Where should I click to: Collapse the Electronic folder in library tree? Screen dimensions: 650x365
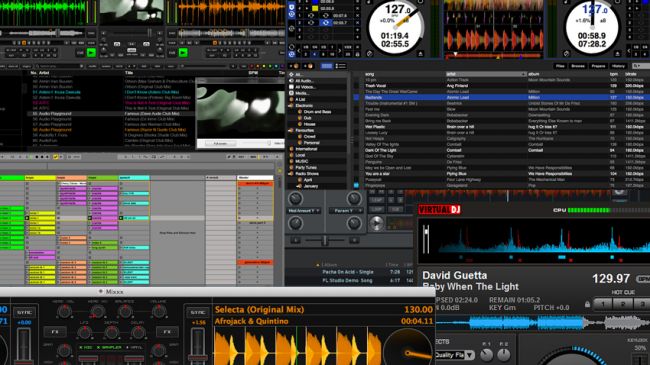point(291,106)
